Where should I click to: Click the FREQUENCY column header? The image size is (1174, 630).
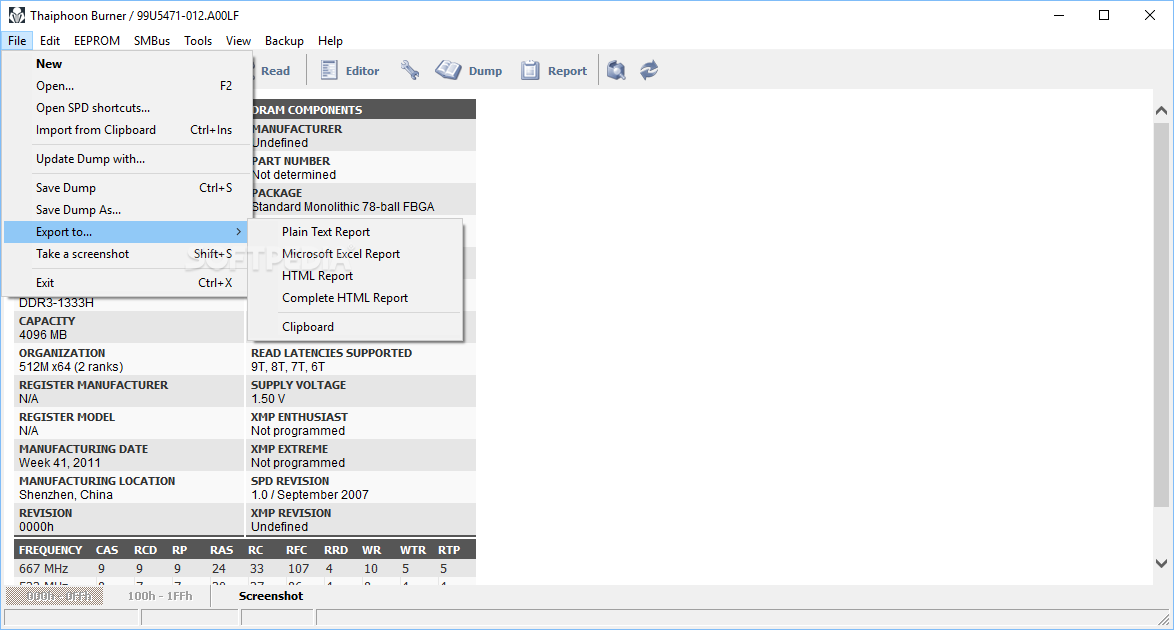50,550
